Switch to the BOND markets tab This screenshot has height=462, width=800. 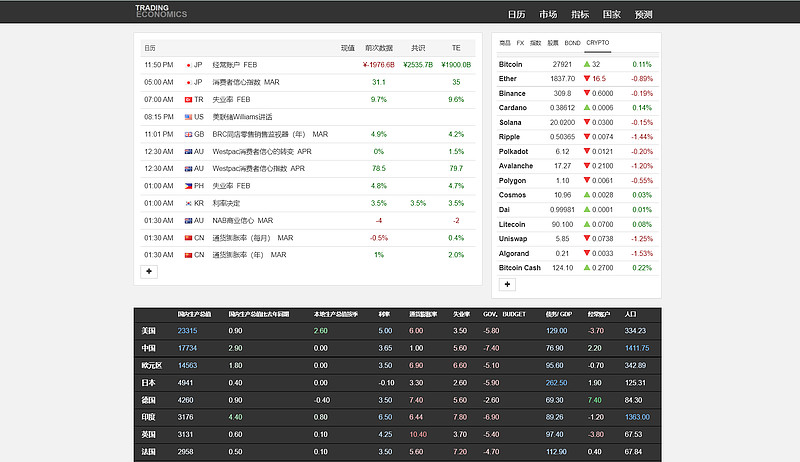coord(572,43)
